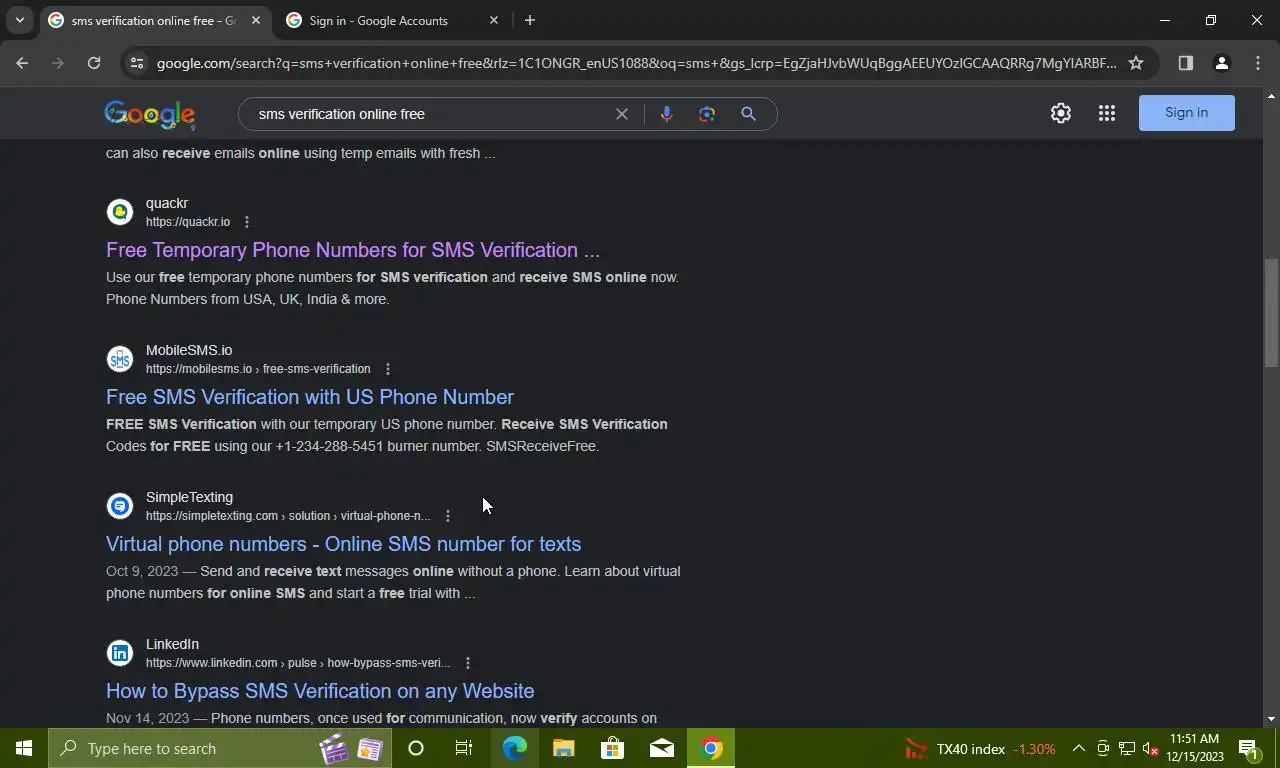Open Google Lens image search
Image resolution: width=1280 pixels, height=768 pixels.
707,114
